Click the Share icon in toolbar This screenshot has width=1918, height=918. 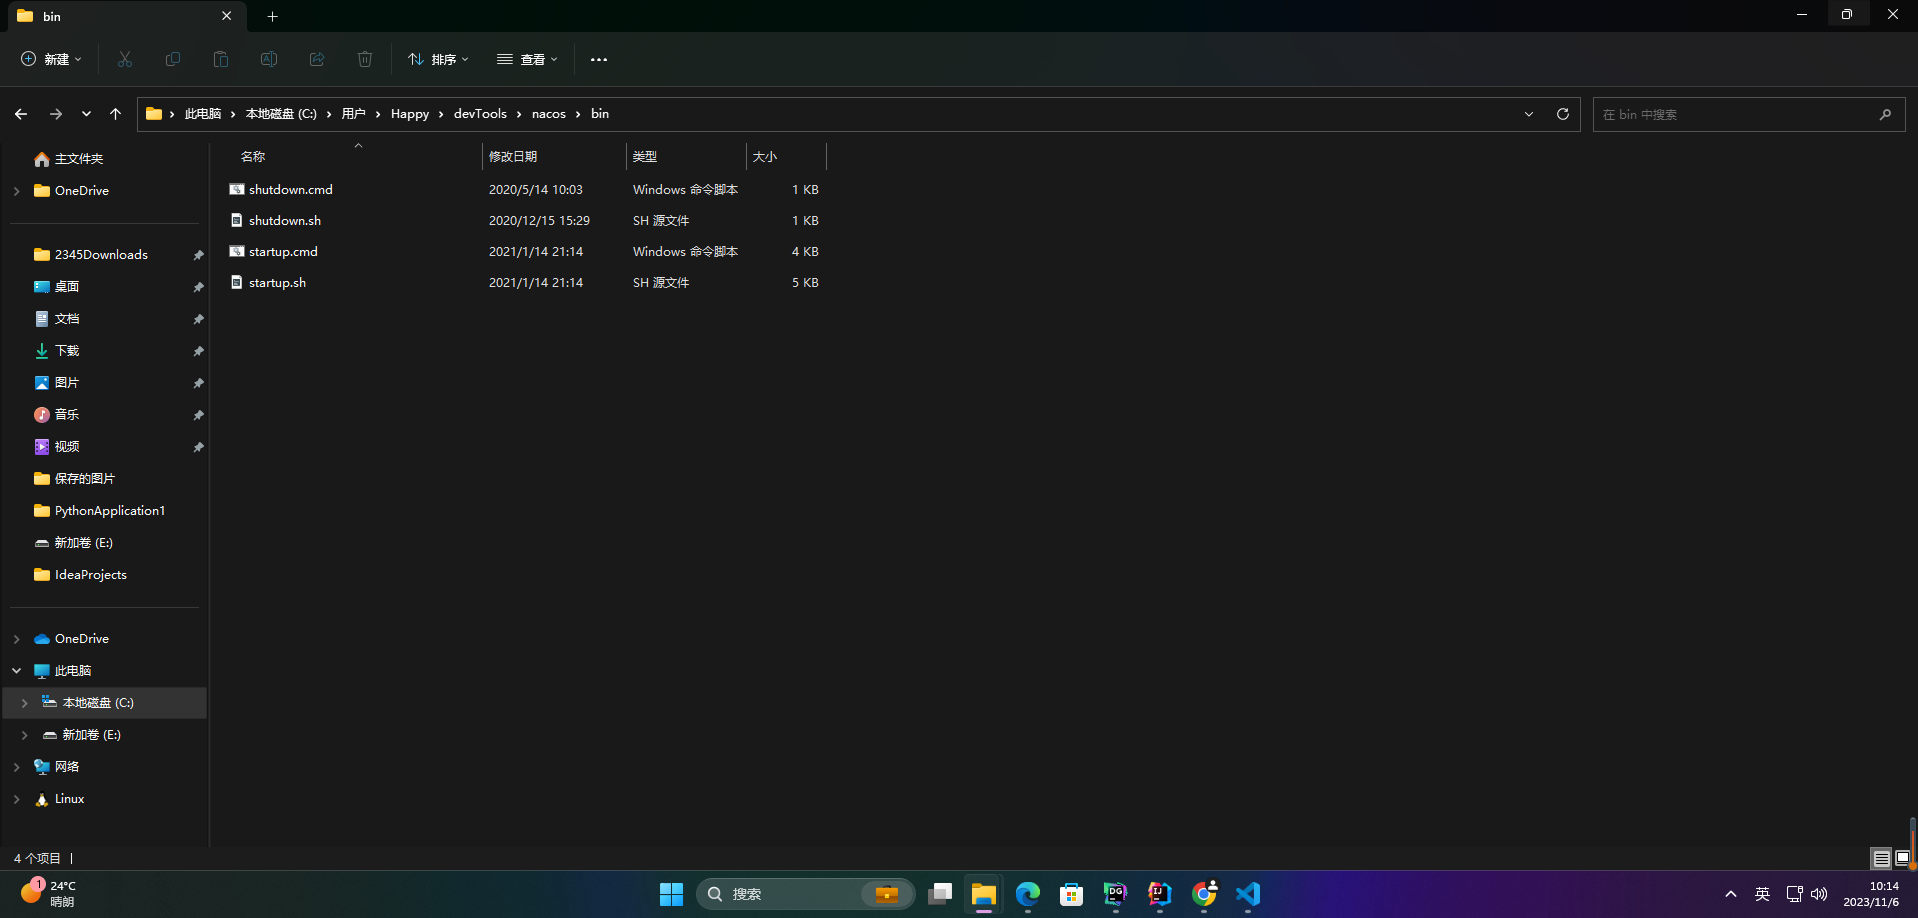coord(317,59)
